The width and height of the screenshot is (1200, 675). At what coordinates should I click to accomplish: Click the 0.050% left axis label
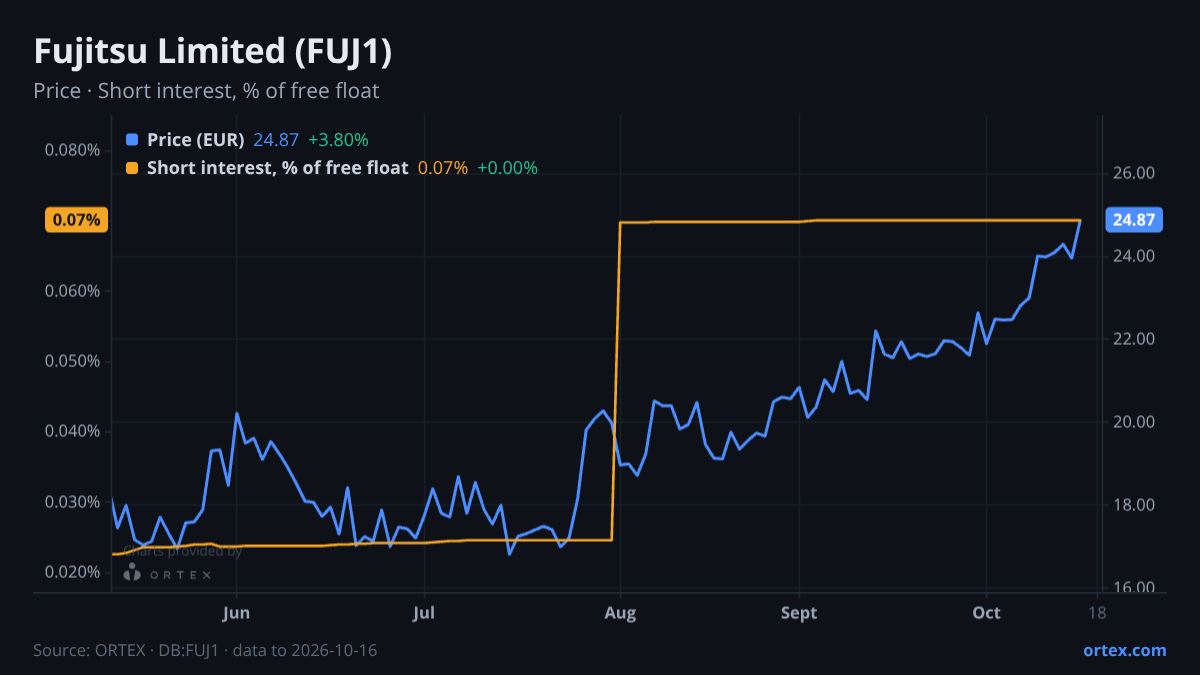[72, 361]
